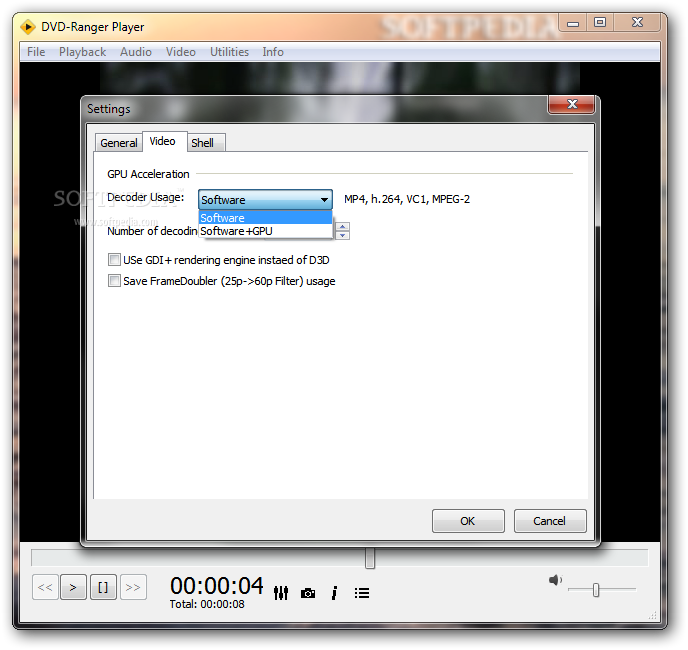Image resolution: width=688 pixels, height=650 pixels.
Task: Enable GDI+ rendering engine checkbox
Action: pyautogui.click(x=114, y=260)
